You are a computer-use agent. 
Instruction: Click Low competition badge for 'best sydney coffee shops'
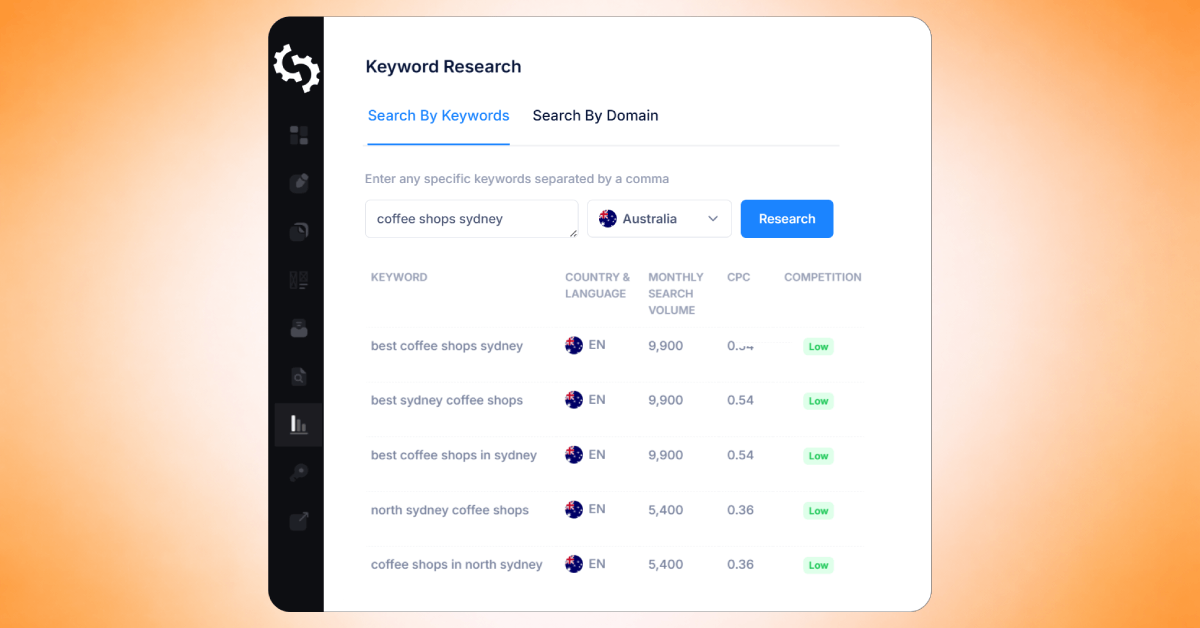point(818,401)
